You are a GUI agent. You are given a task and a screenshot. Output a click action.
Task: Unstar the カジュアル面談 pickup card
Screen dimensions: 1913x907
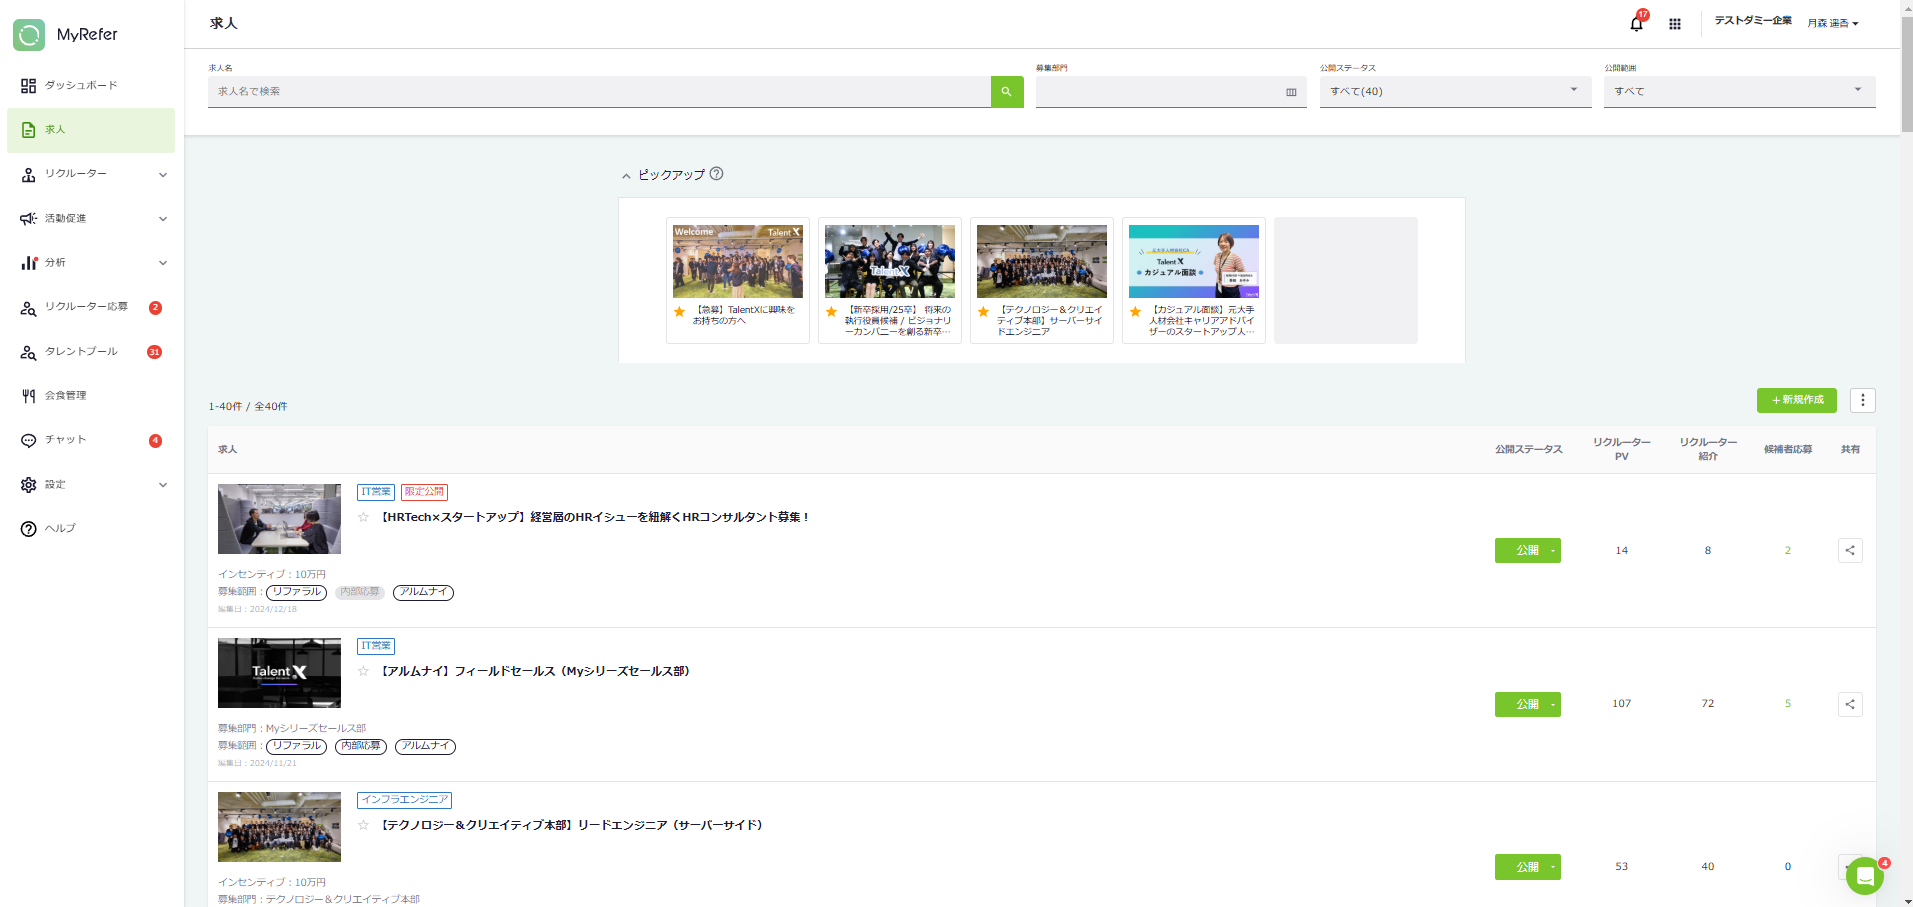[x=1135, y=312]
